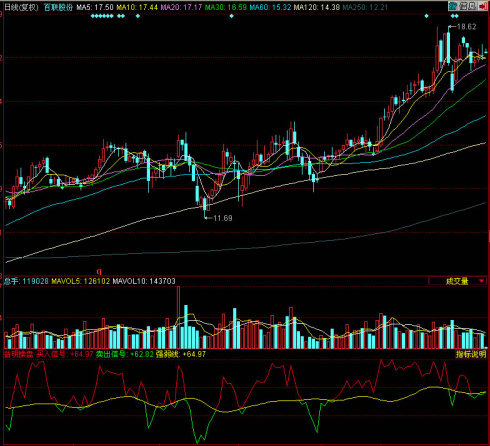Click the MAVOL10: 143703 label
The width and height of the screenshot is (490, 446).
[144, 281]
